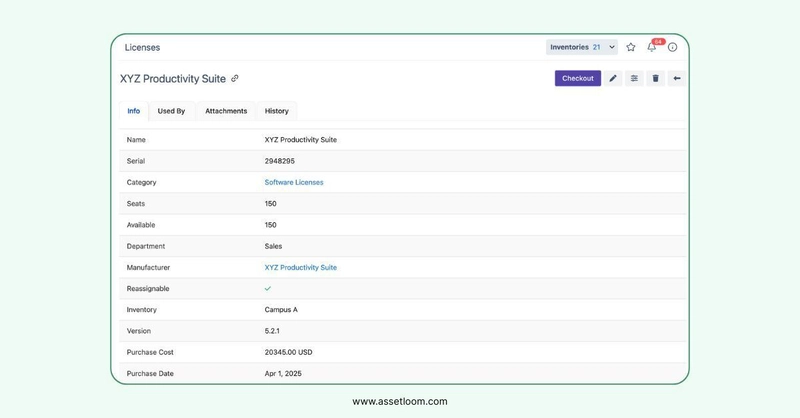
Task: Switch to the Info tab
Action: (134, 111)
